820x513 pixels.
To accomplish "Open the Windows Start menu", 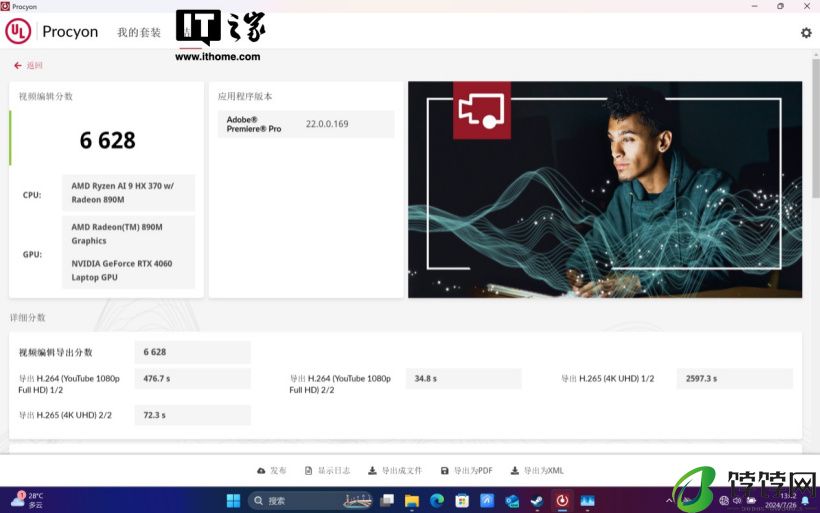I will 233,501.
